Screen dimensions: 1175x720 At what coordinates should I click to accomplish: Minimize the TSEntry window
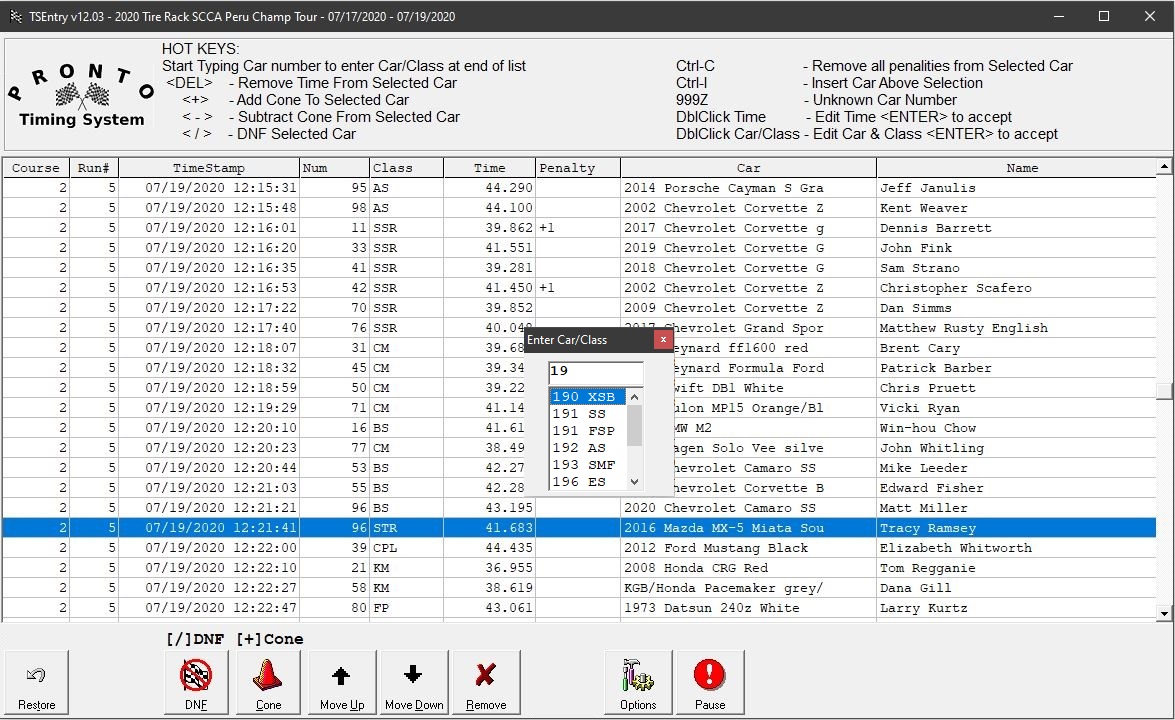(1059, 16)
